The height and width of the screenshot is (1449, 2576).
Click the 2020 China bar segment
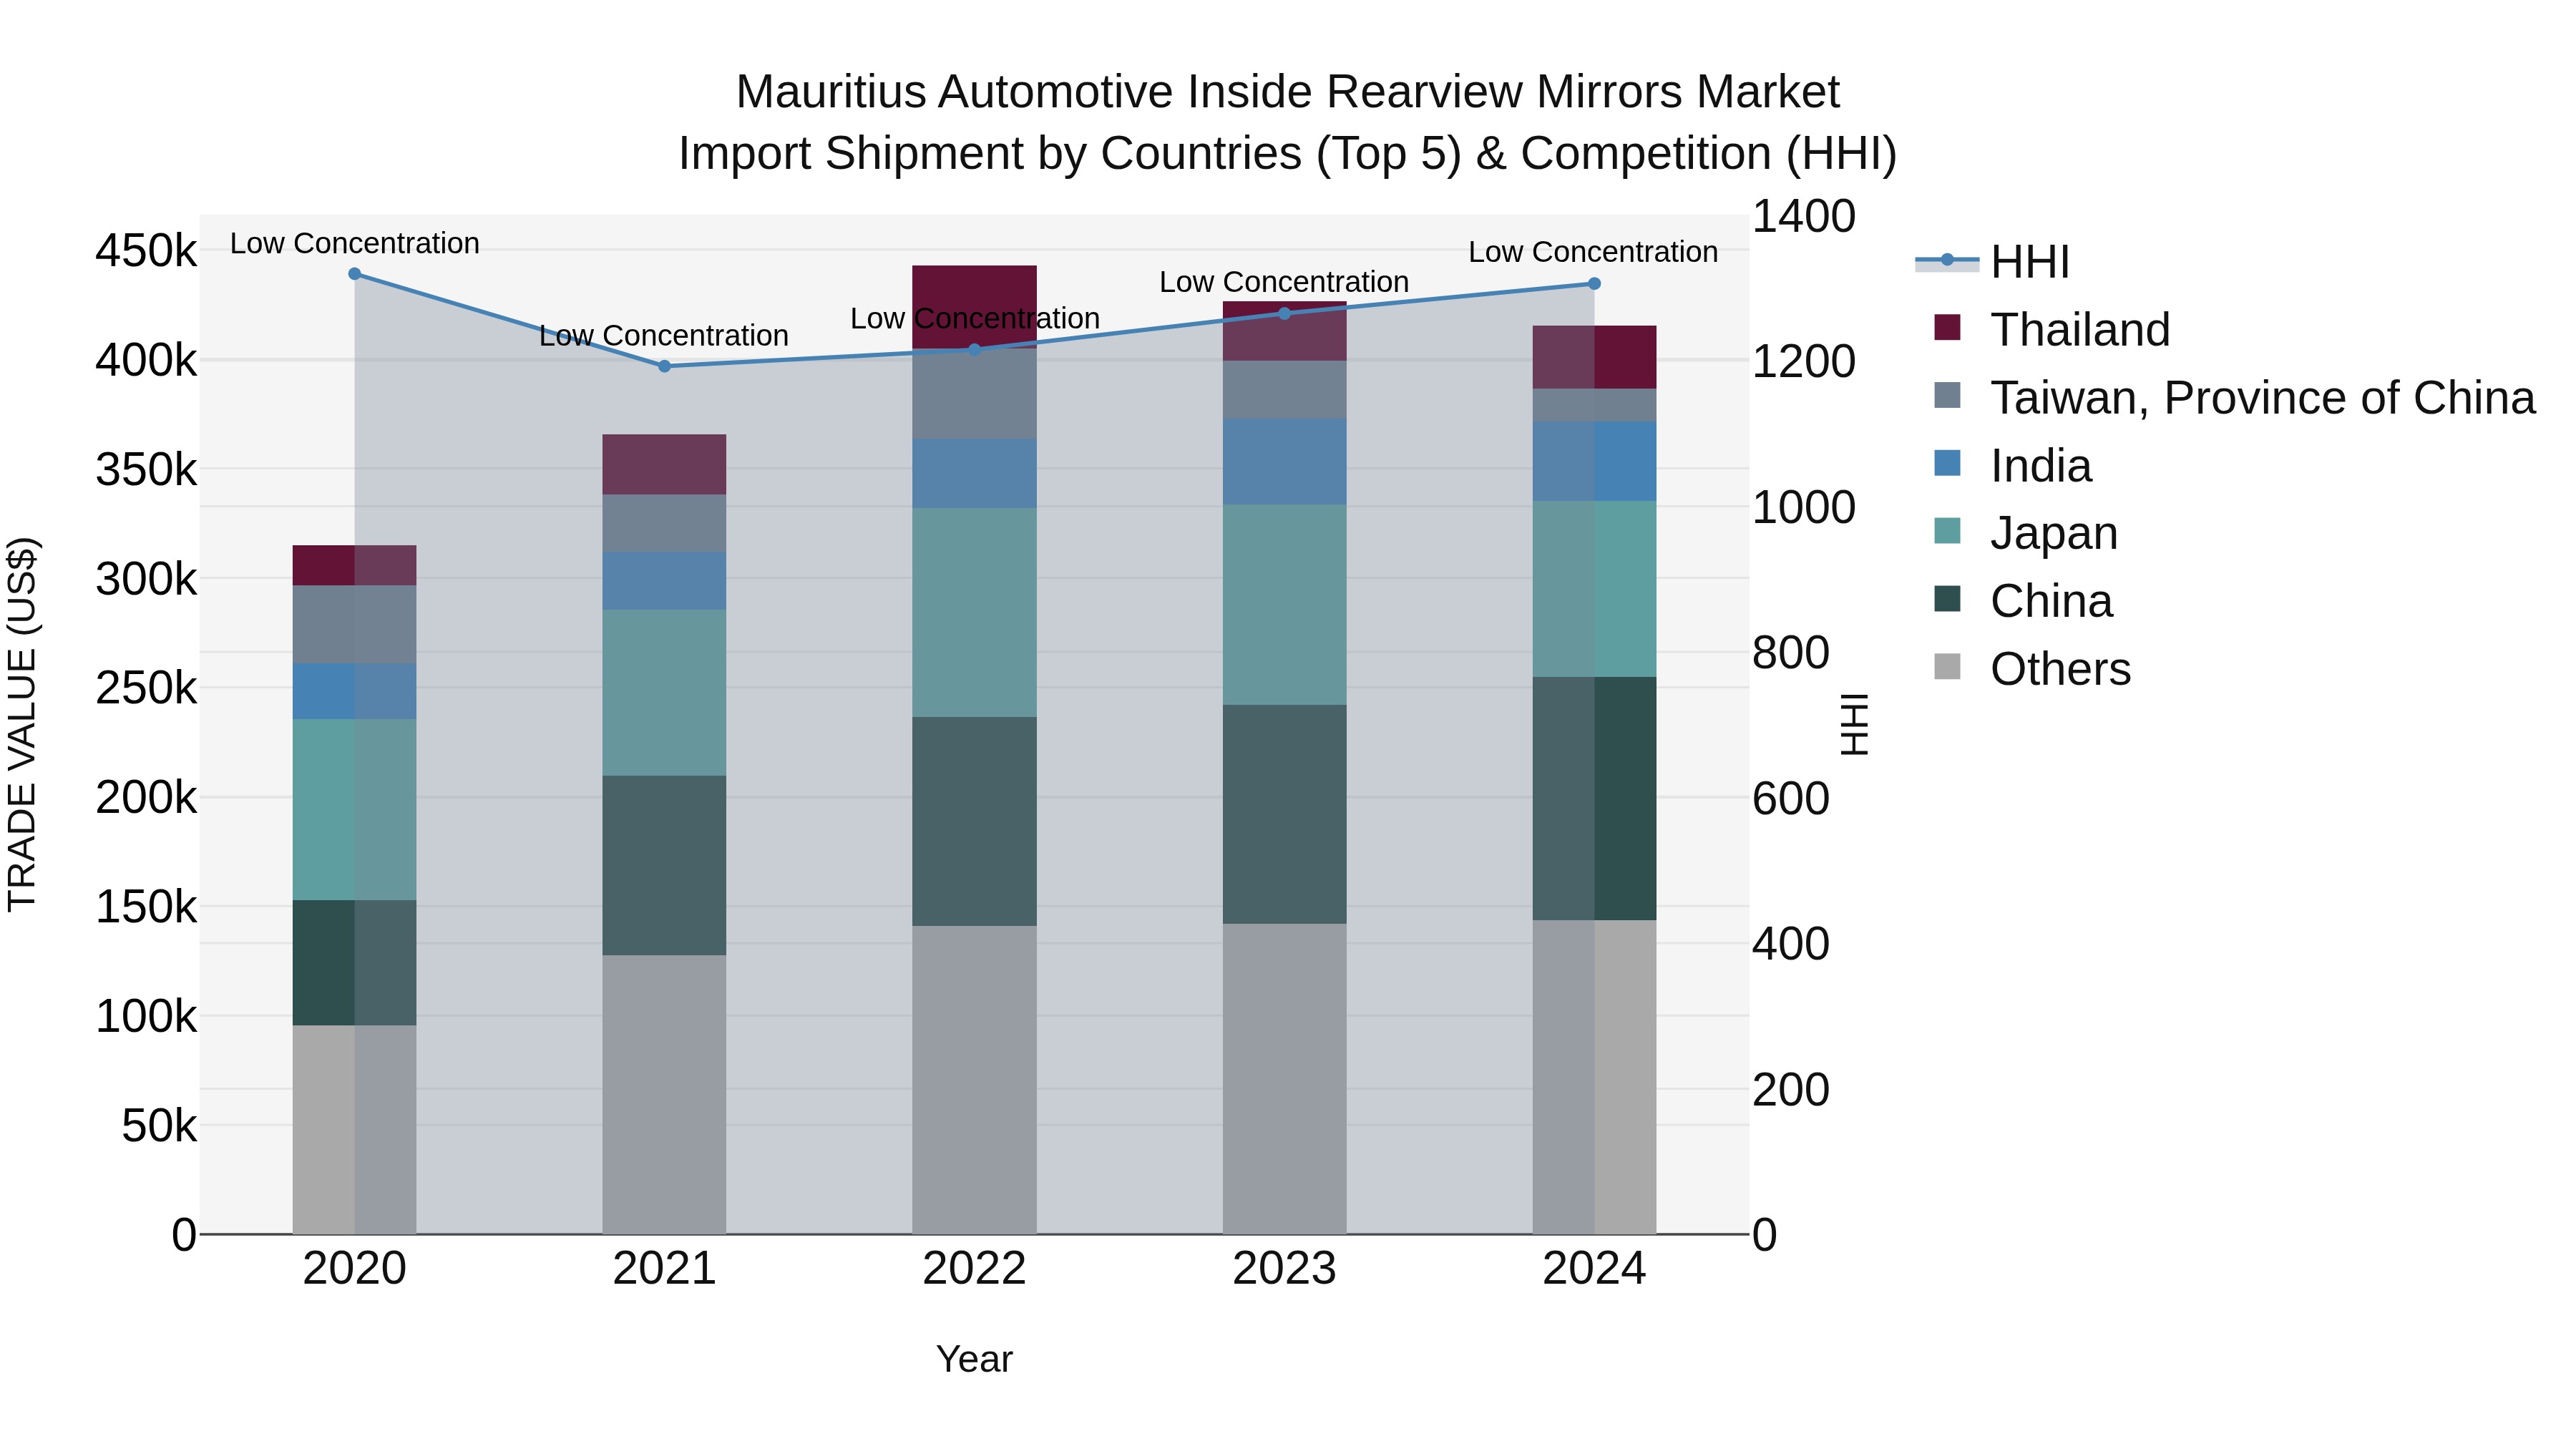point(354,962)
